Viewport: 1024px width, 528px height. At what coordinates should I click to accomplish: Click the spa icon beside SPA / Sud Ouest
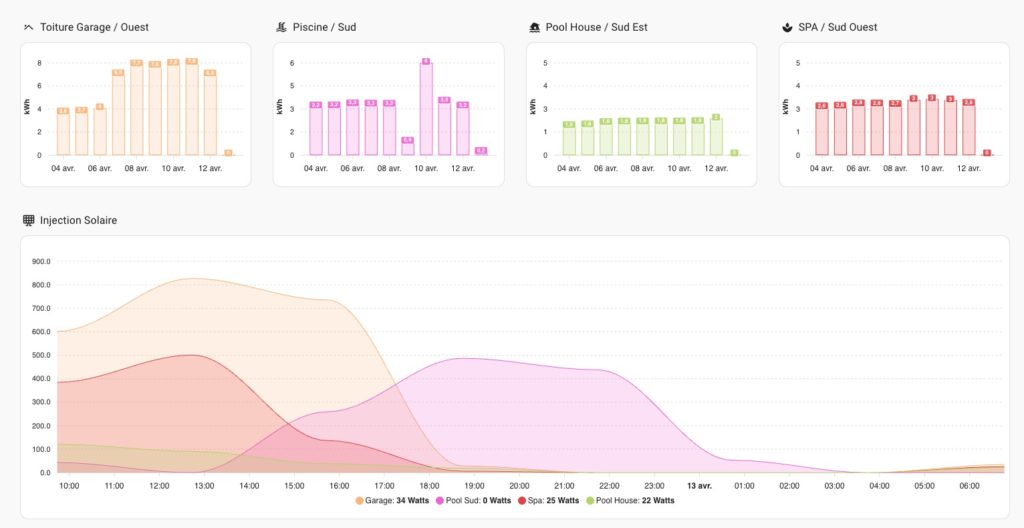pos(787,27)
